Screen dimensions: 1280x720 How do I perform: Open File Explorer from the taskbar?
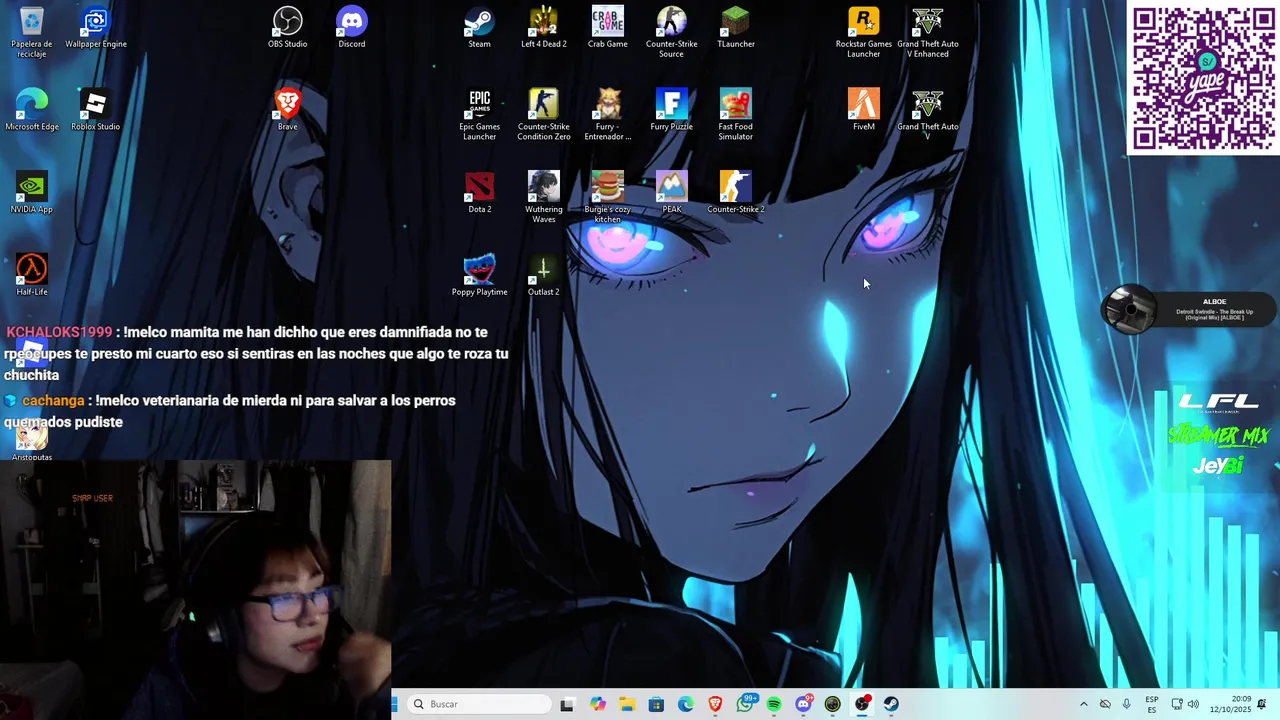(x=627, y=704)
